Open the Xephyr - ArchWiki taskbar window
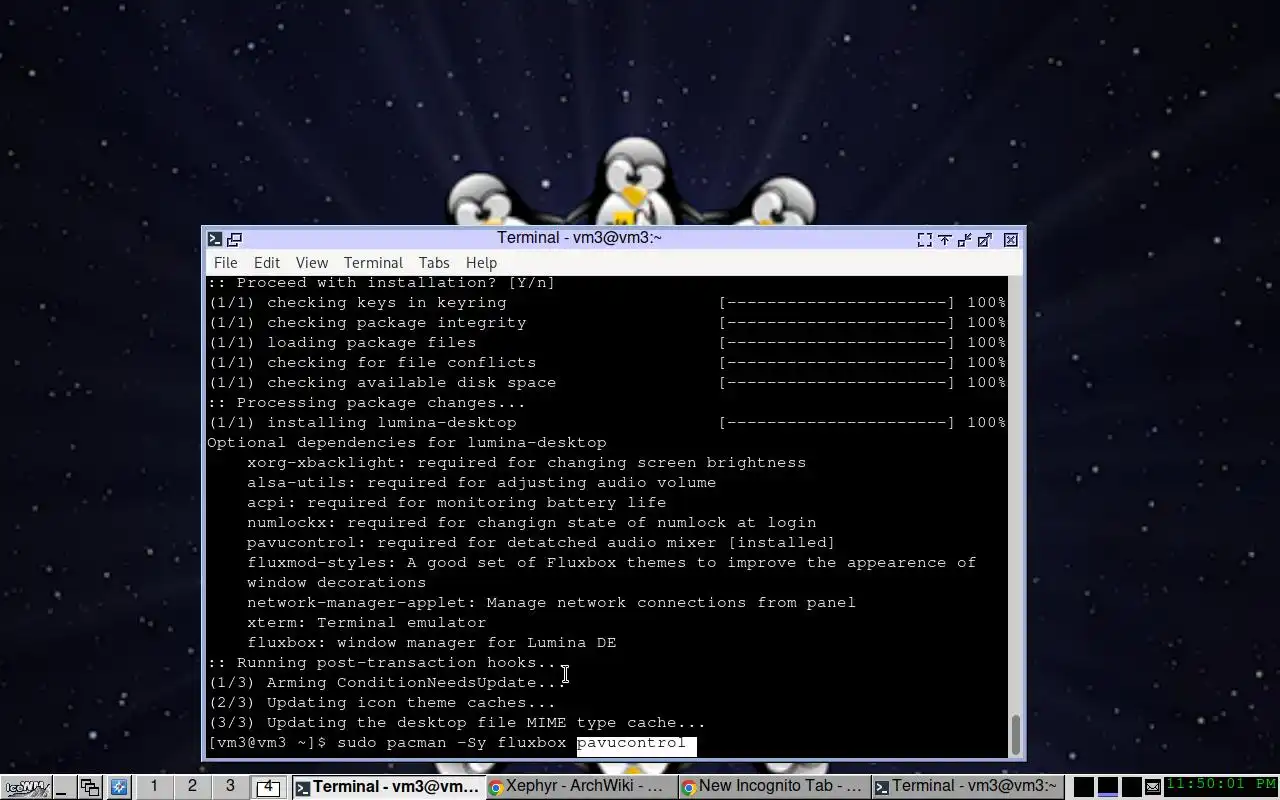Image resolution: width=1280 pixels, height=800 pixels. tap(580, 787)
